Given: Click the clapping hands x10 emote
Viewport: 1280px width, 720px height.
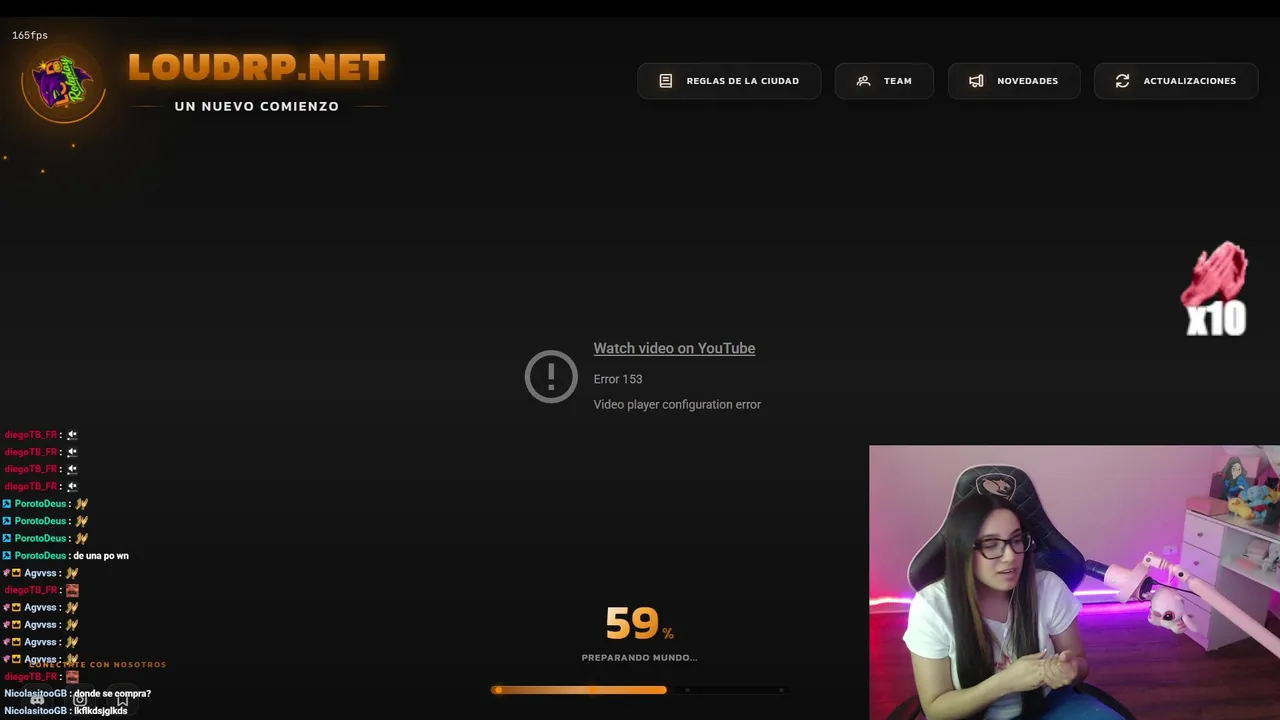Looking at the screenshot, I should click(1216, 289).
